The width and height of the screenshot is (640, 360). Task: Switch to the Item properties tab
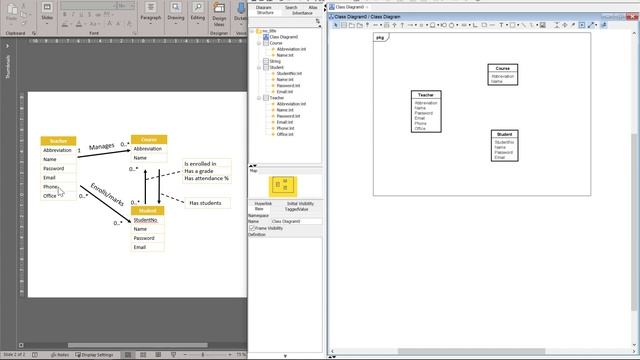[259, 209]
